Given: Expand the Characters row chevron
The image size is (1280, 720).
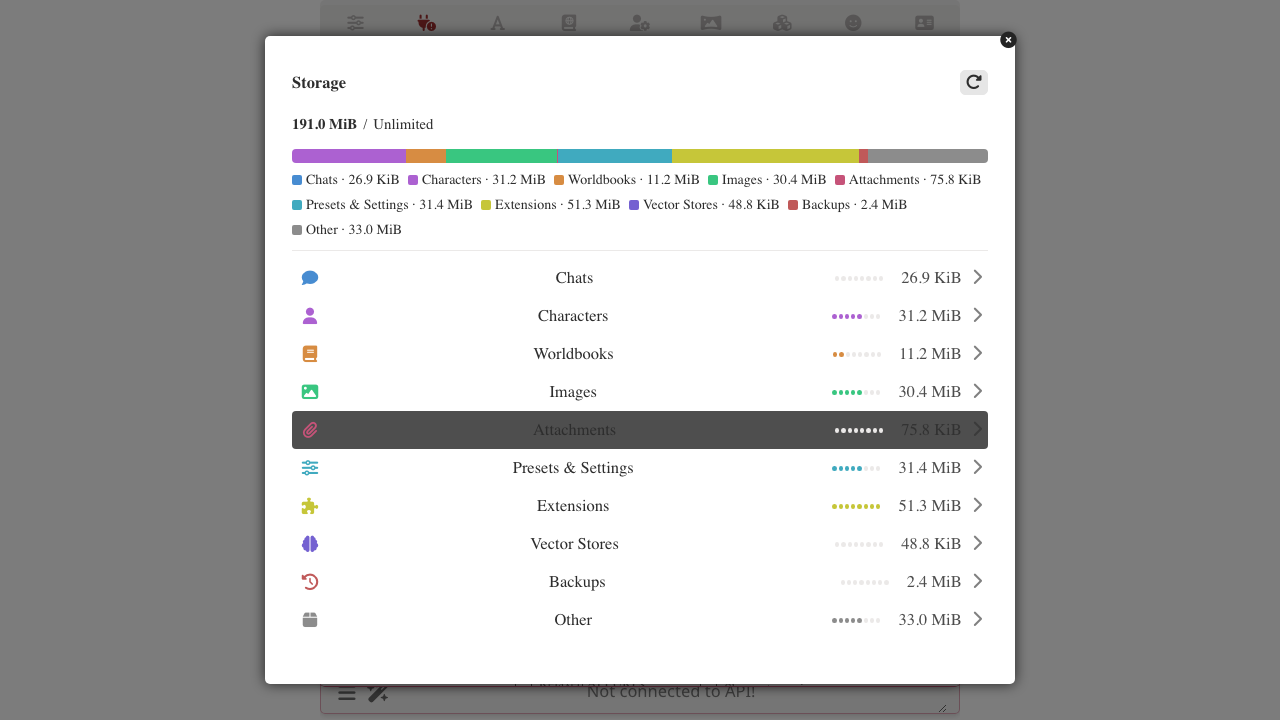Looking at the screenshot, I should pyautogui.click(x=978, y=315).
